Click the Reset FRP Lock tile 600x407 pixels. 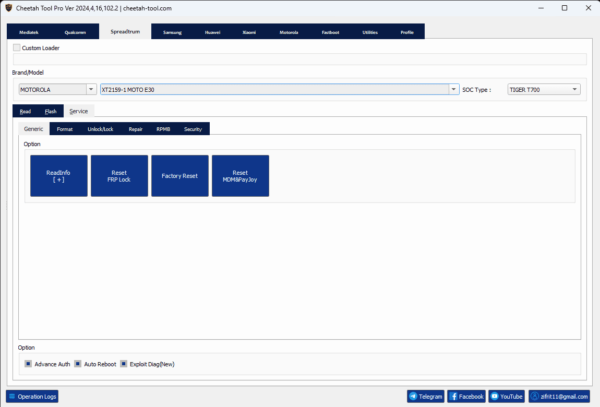coord(119,175)
